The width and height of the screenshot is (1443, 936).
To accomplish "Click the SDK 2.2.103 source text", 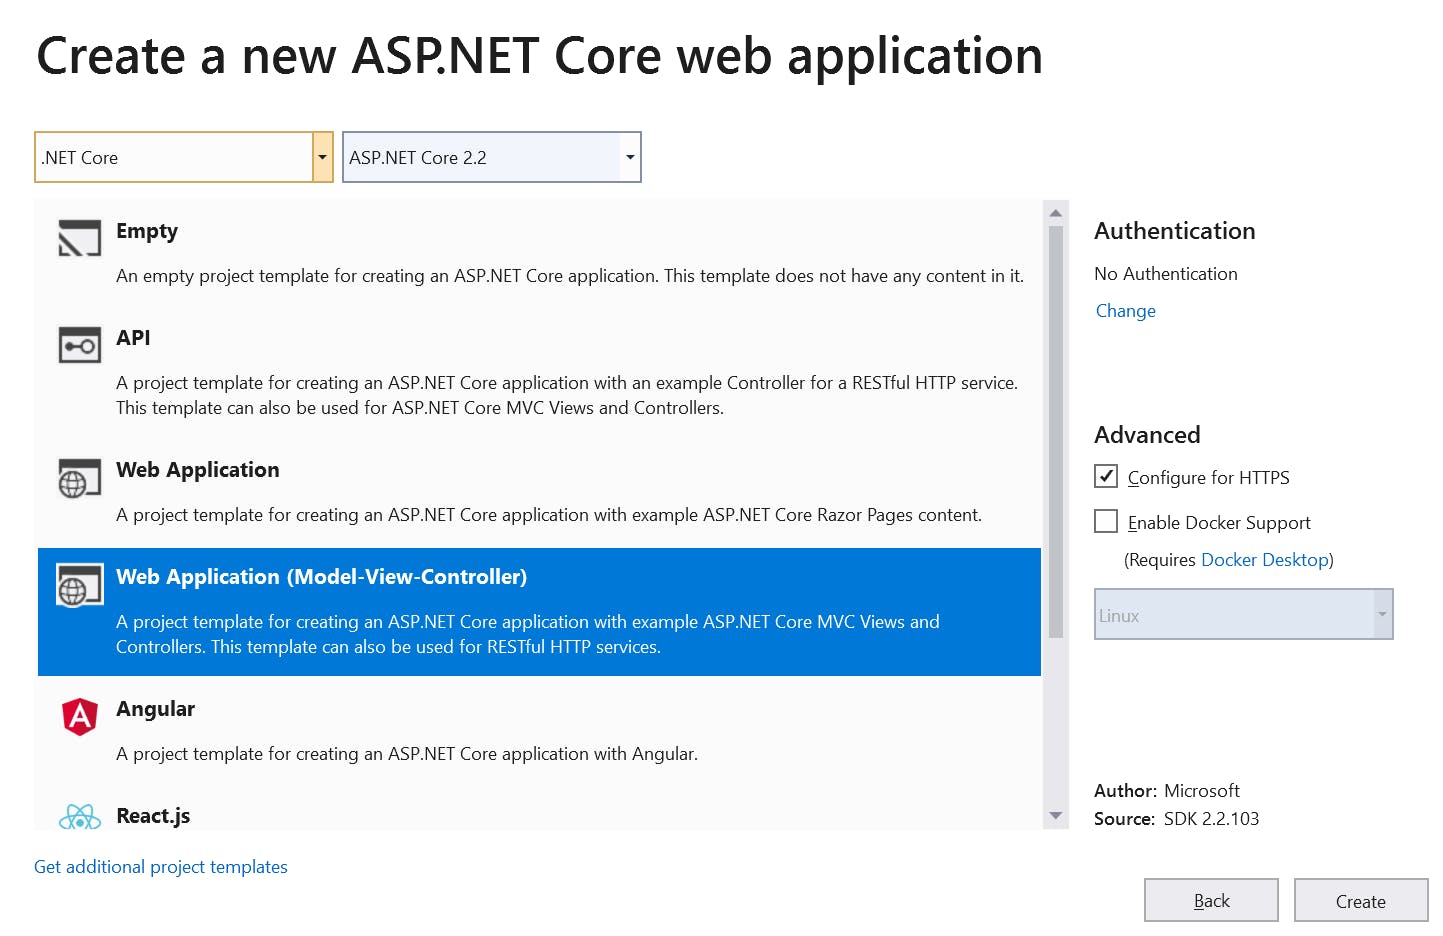I will click(1211, 819).
